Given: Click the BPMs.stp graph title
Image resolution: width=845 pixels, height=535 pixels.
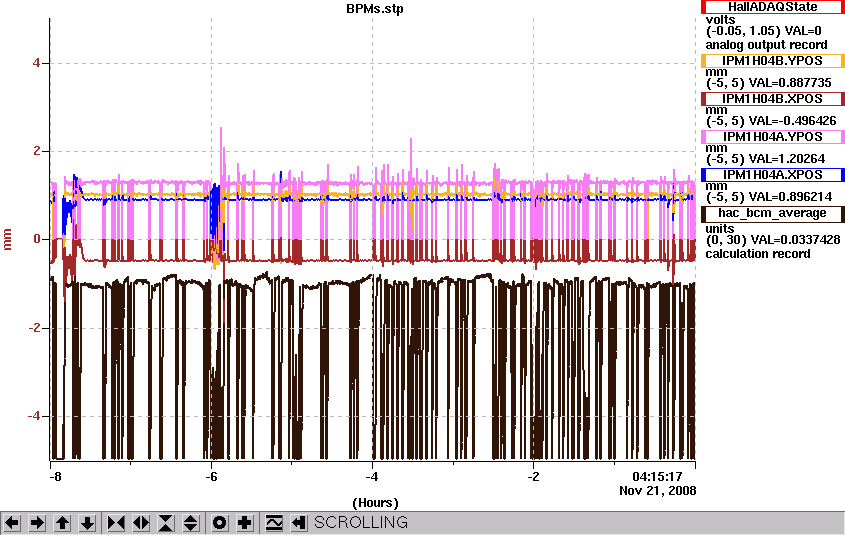Looking at the screenshot, I should tap(375, 9).
